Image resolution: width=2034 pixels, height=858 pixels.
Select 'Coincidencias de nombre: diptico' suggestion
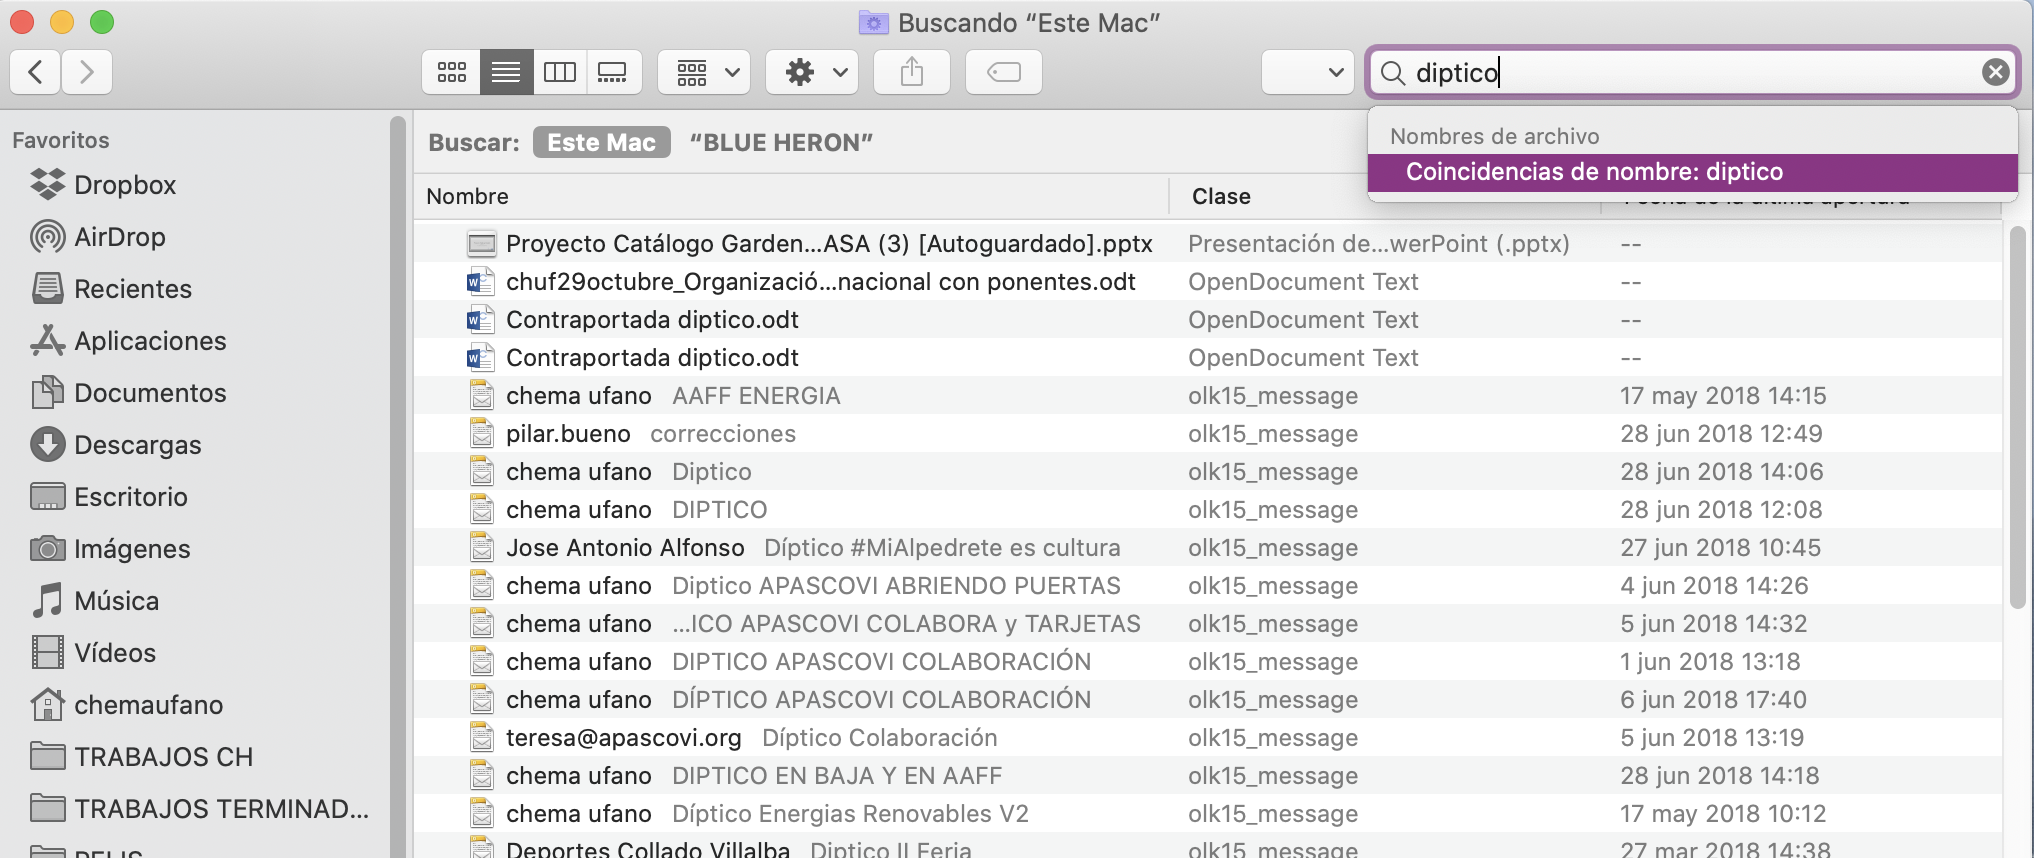(1693, 172)
